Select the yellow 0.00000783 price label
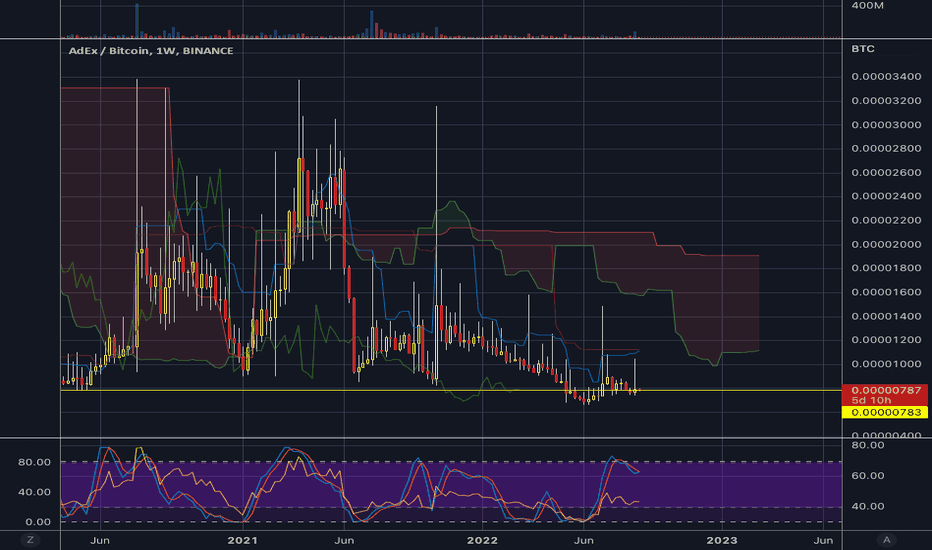 885,412
